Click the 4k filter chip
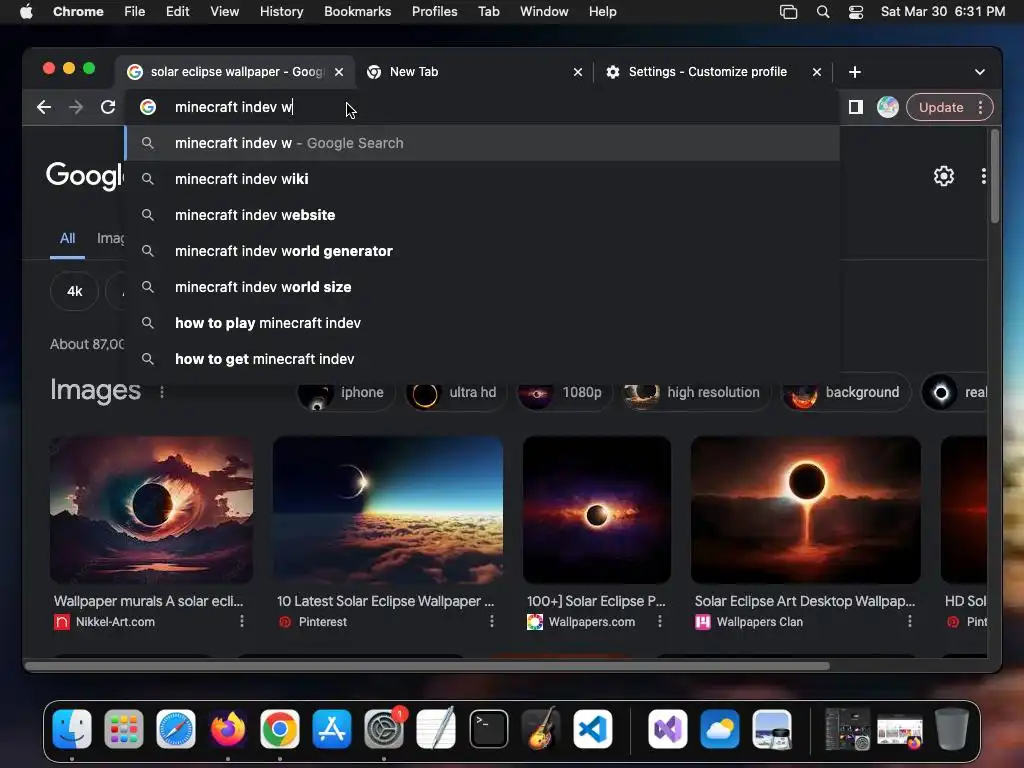This screenshot has height=768, width=1024. pyautogui.click(x=74, y=291)
